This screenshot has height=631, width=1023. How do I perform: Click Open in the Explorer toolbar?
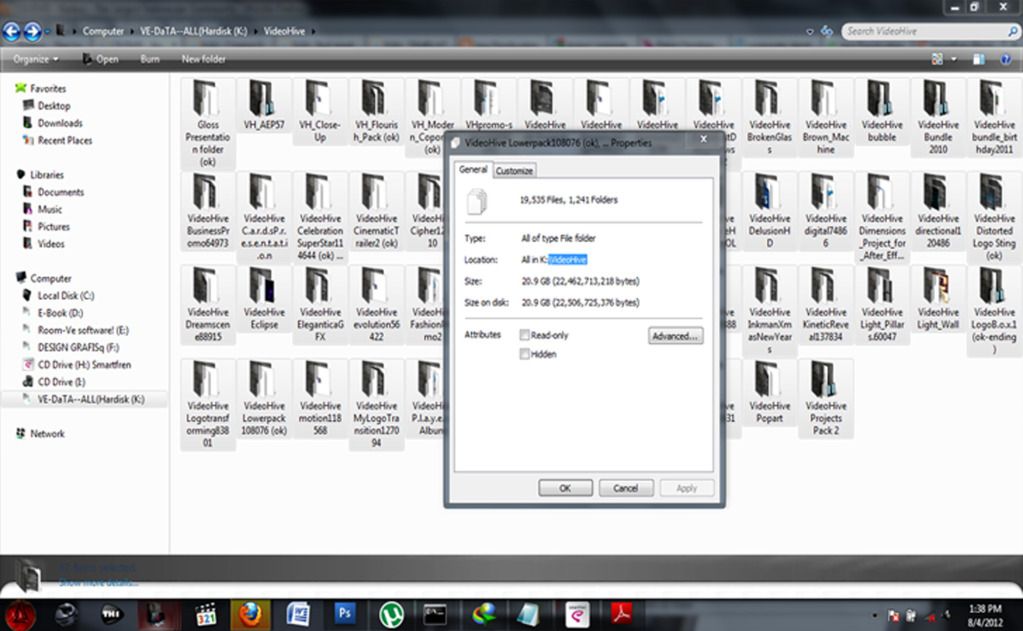point(100,59)
